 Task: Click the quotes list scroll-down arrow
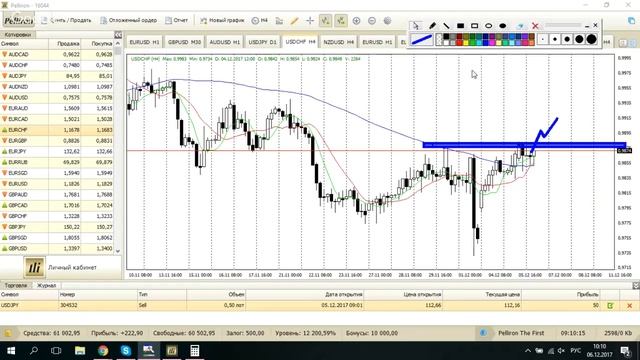(x=118, y=251)
